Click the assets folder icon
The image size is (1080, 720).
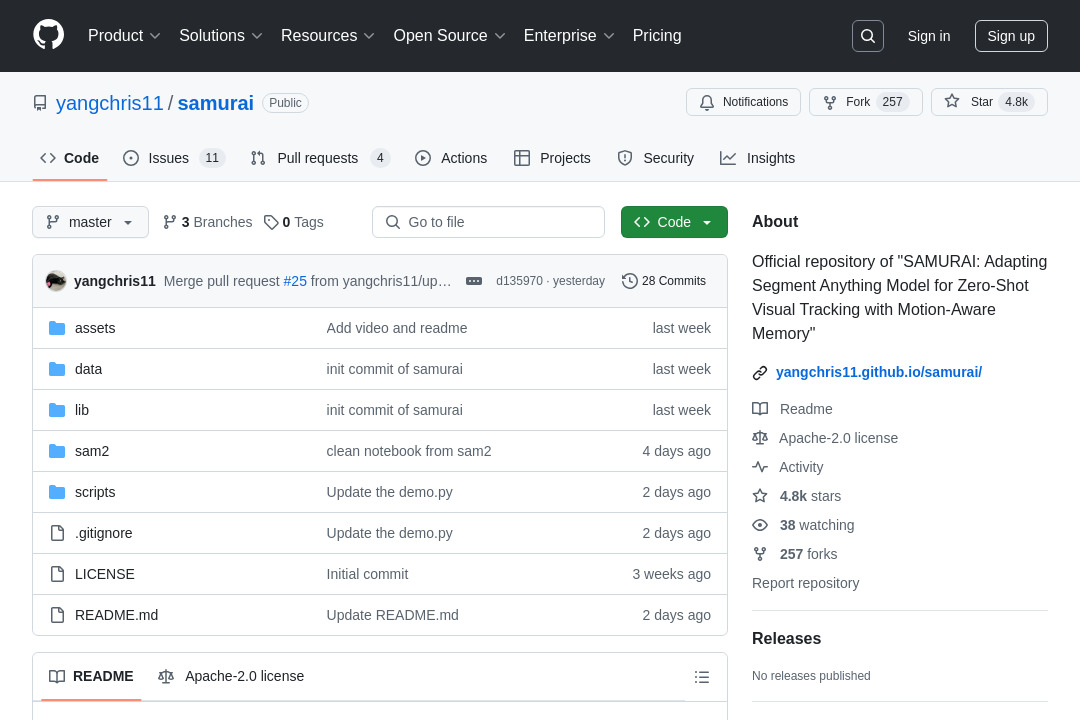pos(57,328)
